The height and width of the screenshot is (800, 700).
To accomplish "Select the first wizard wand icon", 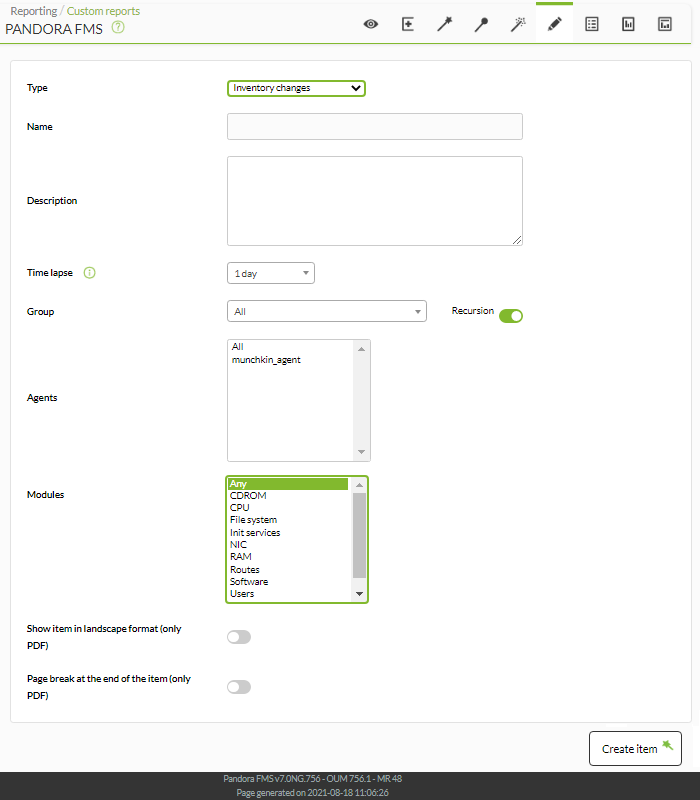I will (444, 24).
